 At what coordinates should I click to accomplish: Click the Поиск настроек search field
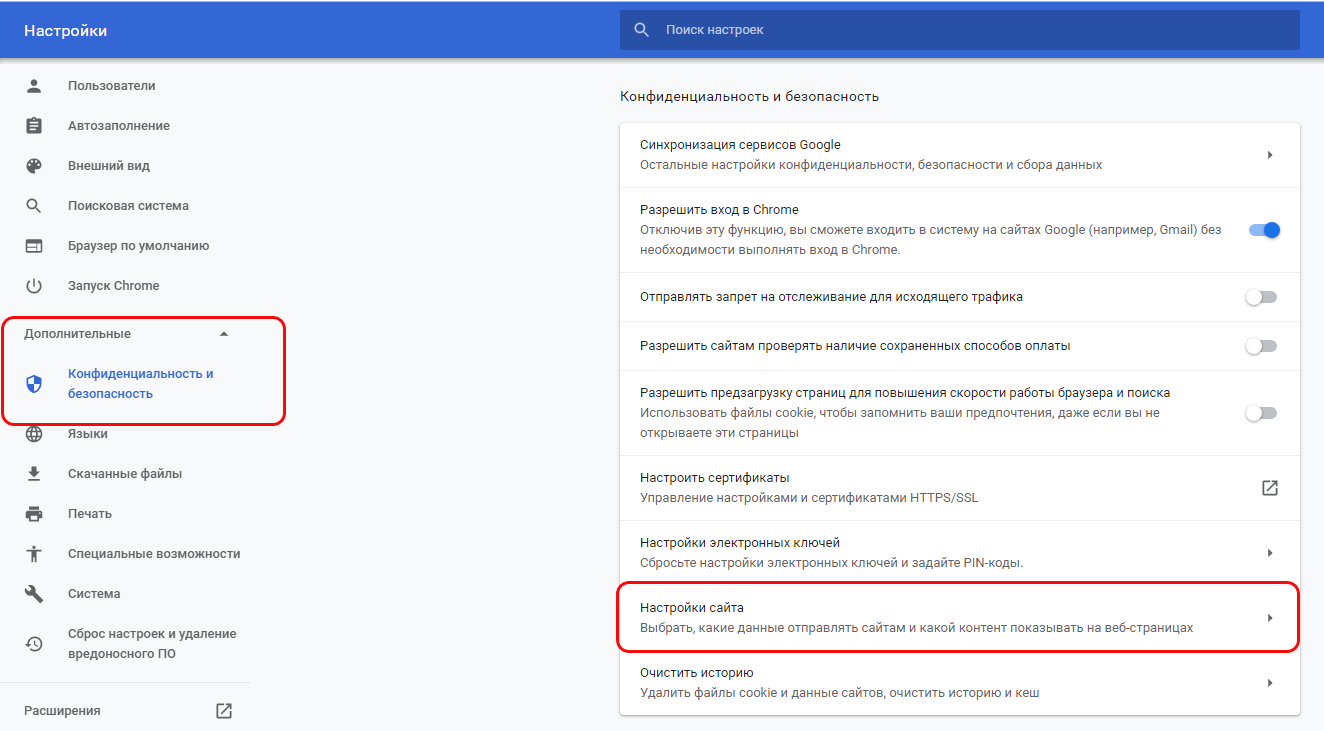960,30
